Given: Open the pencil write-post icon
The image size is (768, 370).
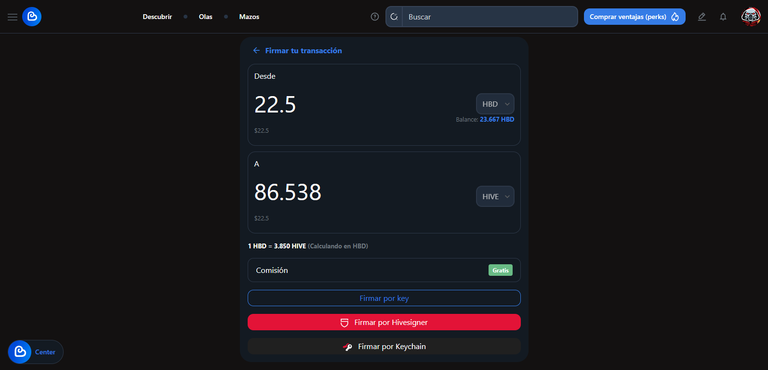Looking at the screenshot, I should [701, 17].
